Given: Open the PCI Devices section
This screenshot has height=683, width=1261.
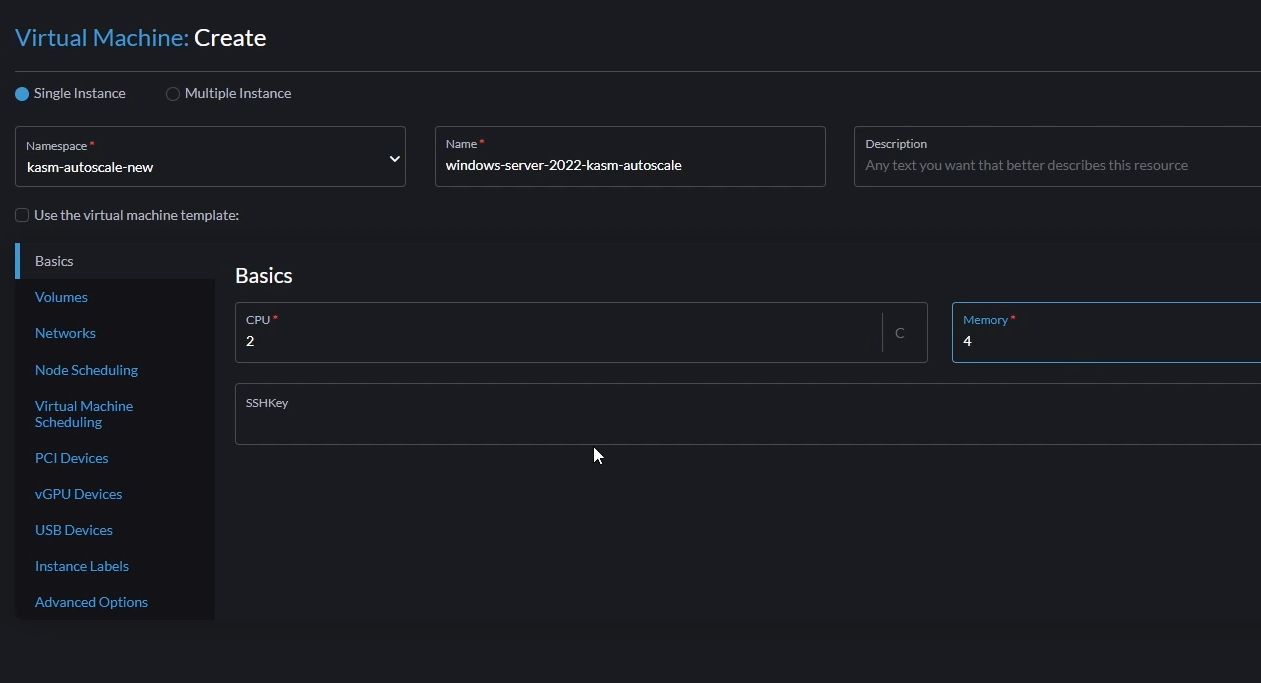Looking at the screenshot, I should (x=71, y=458).
